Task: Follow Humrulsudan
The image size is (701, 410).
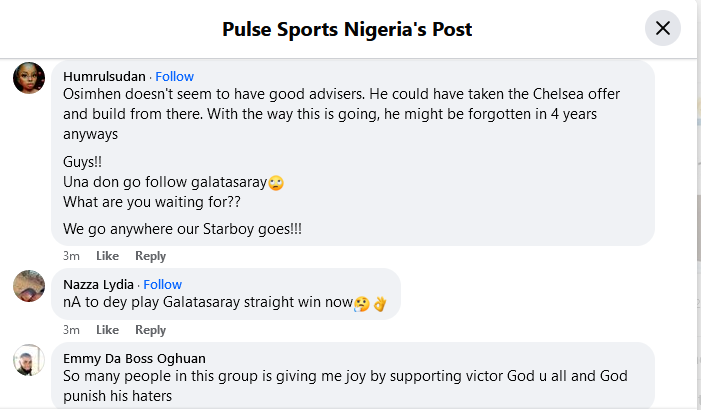Action: click(175, 76)
